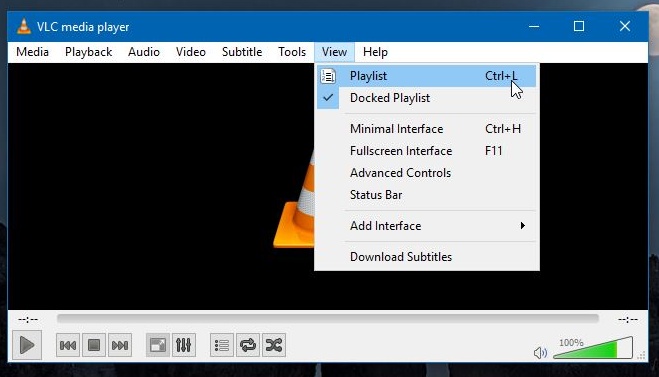Enable Advanced Controls
The image size is (659, 377).
[x=427, y=173]
